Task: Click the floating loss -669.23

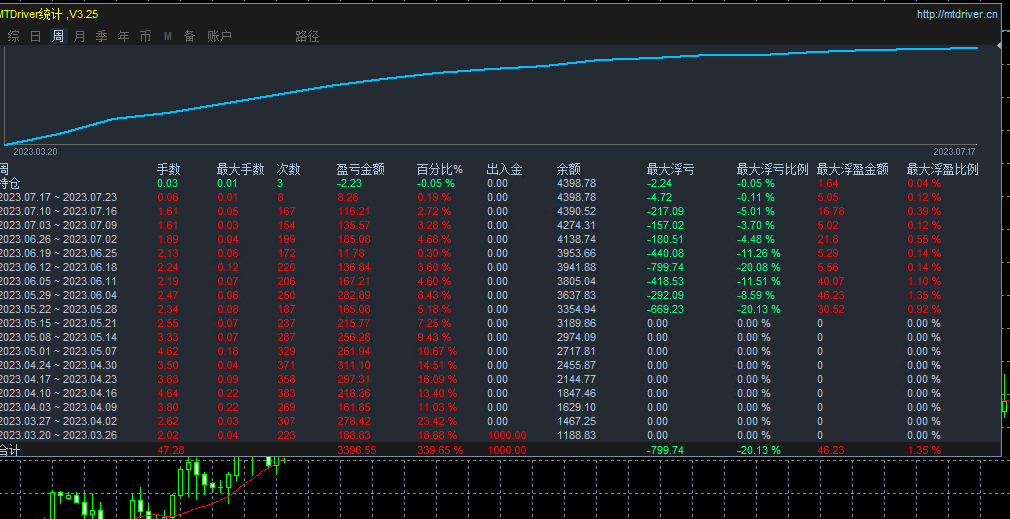Action: click(665, 309)
